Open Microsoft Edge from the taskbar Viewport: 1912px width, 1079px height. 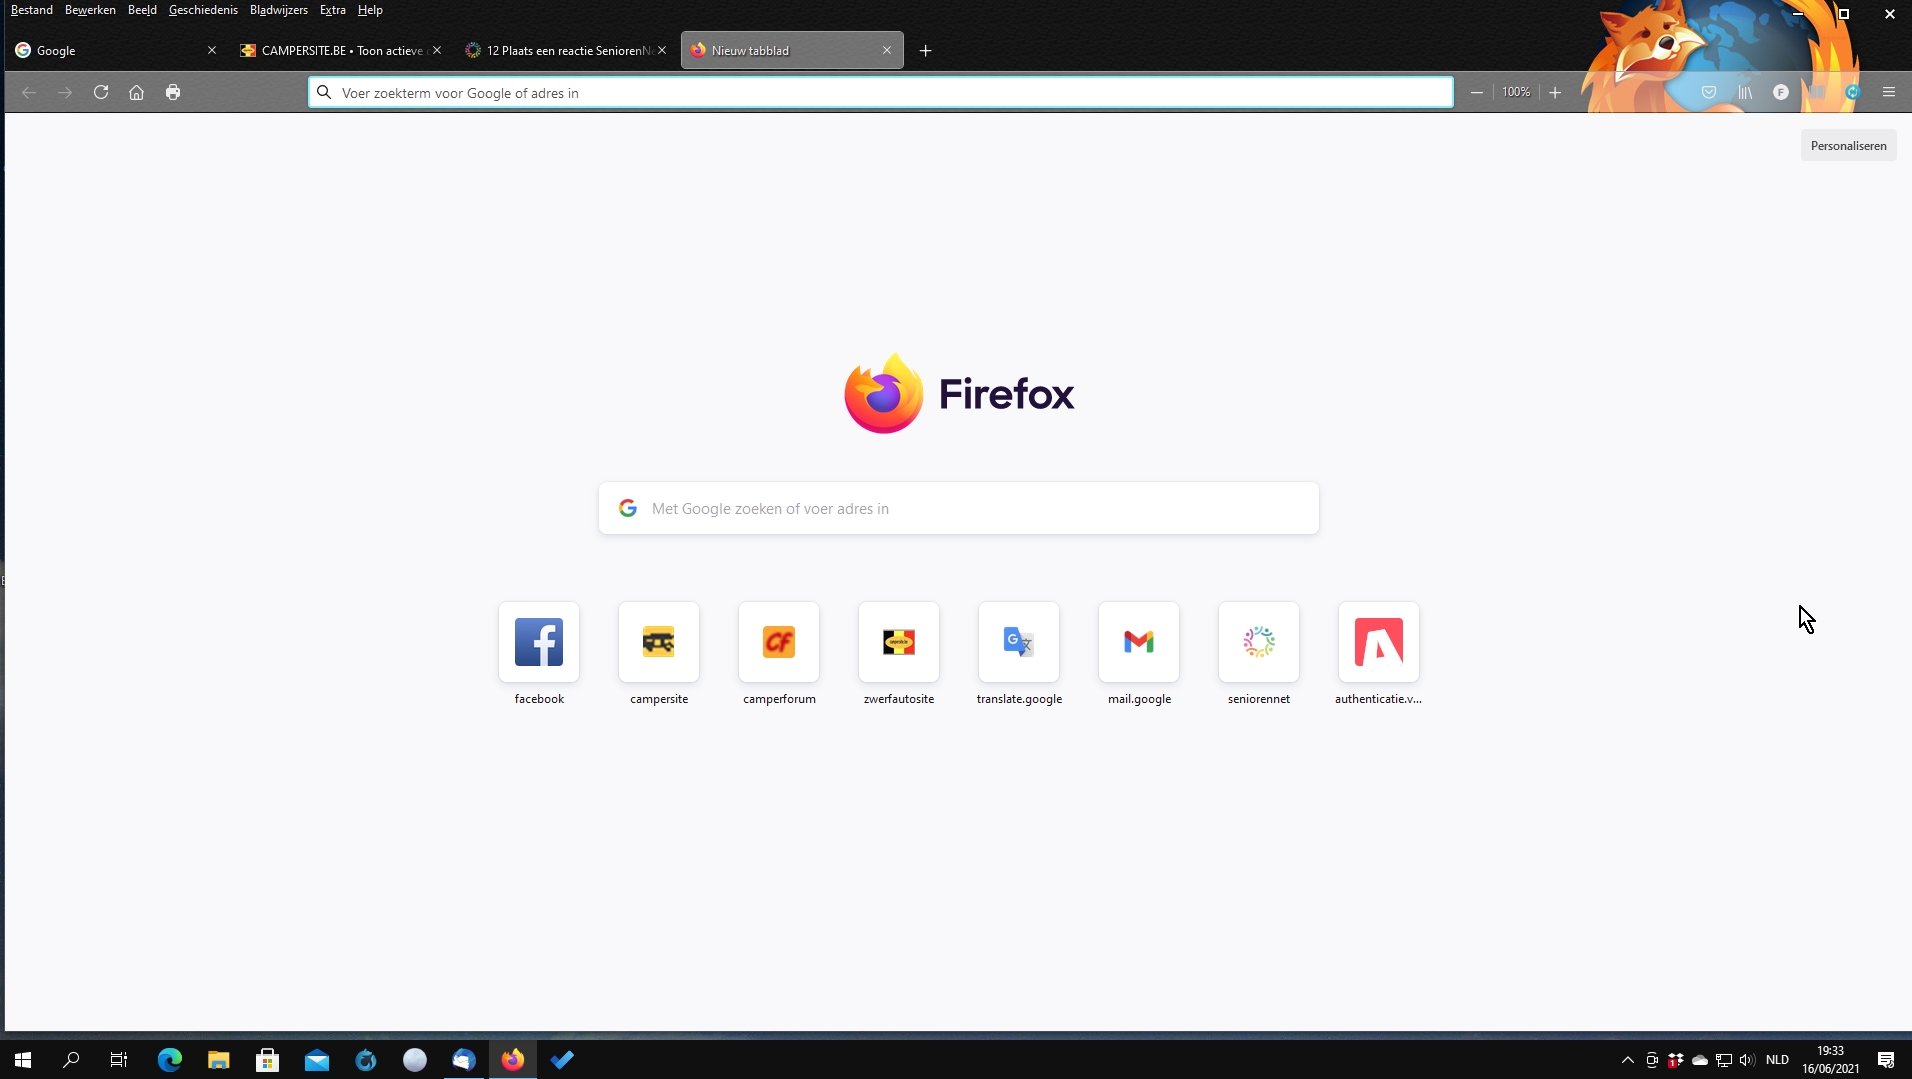[x=170, y=1060]
